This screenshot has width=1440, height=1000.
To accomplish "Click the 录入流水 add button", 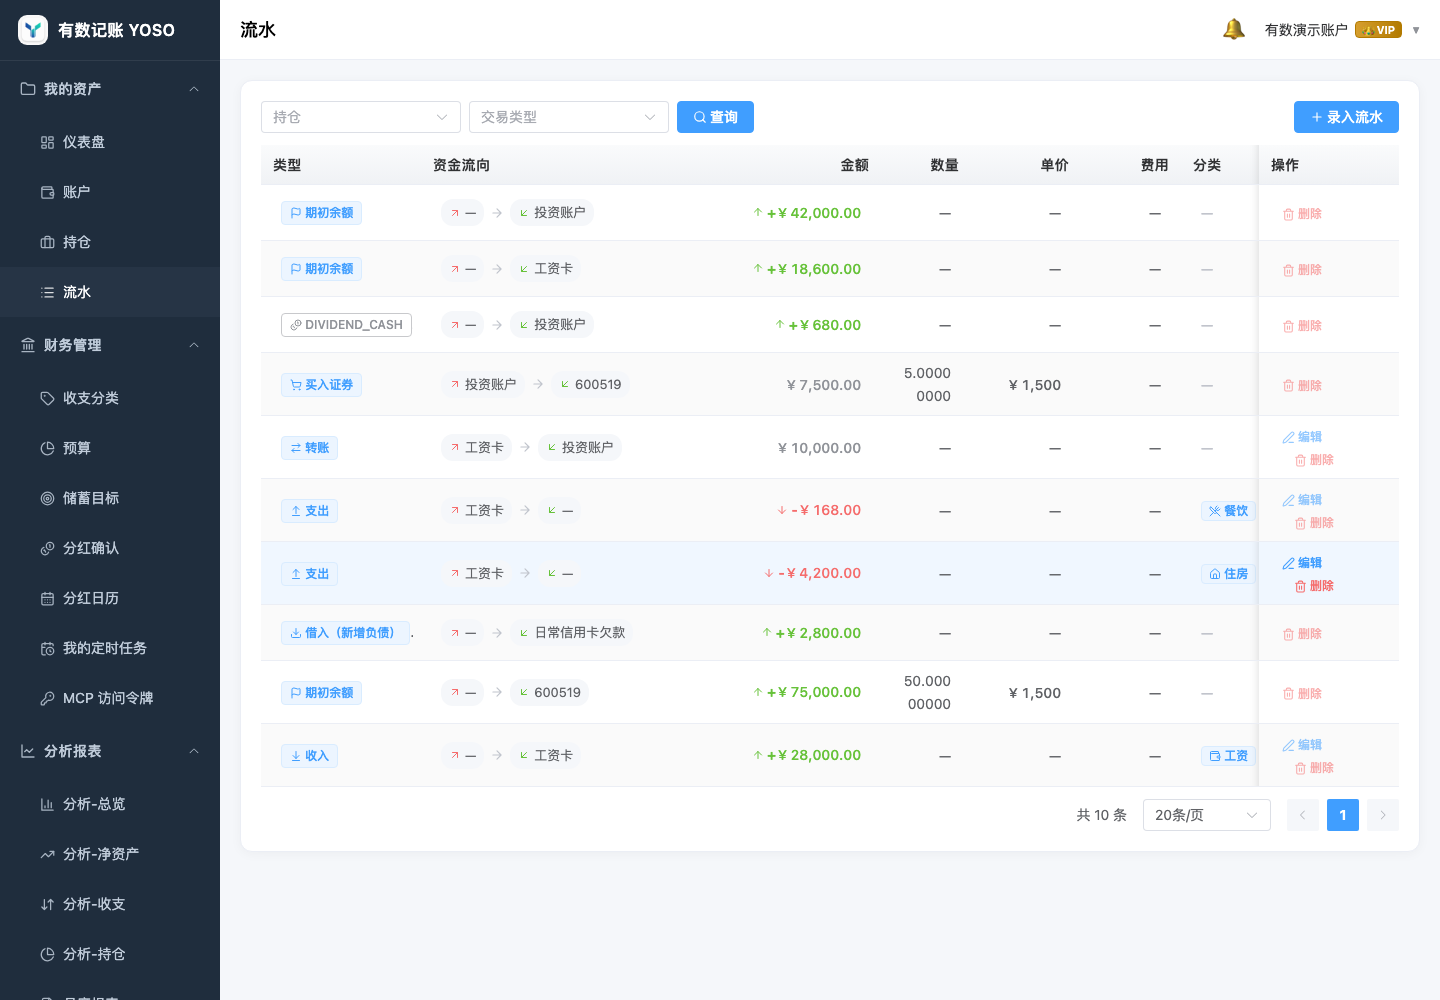I will pos(1346,117).
